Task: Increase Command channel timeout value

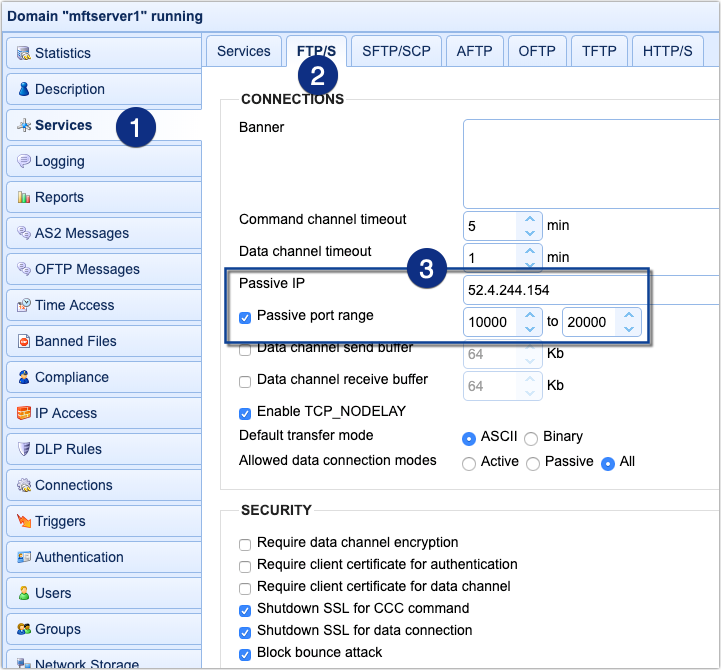Action: pyautogui.click(x=530, y=219)
